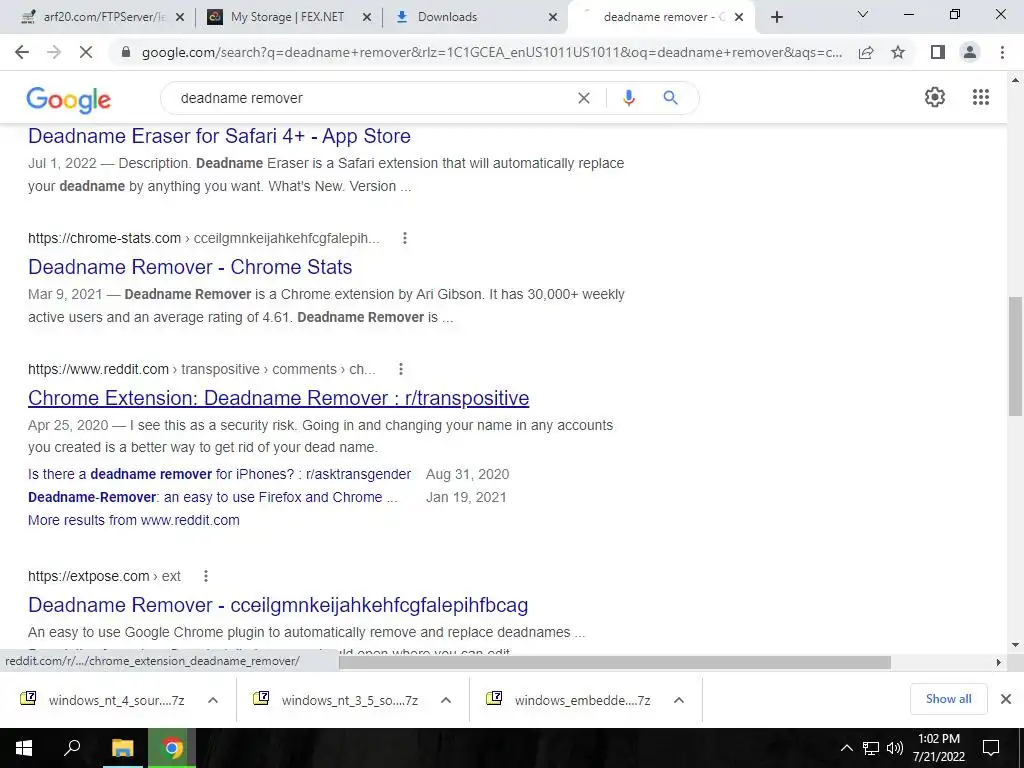Open Deadname Eraser for Safari result
Screen dimensions: 1024x768
(219, 136)
